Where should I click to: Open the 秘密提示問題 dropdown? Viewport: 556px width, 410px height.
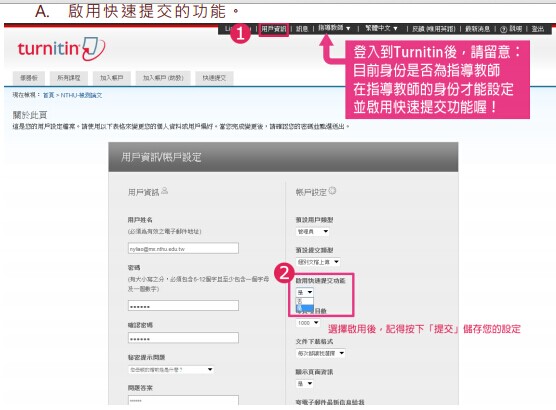click(x=171, y=370)
